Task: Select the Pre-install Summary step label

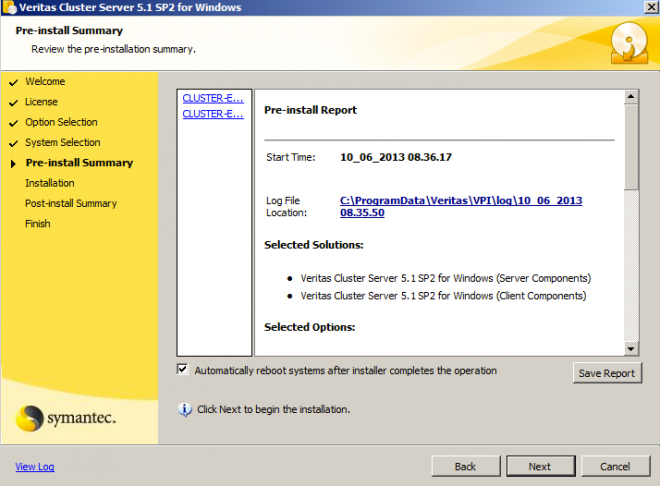Action: [x=80, y=163]
